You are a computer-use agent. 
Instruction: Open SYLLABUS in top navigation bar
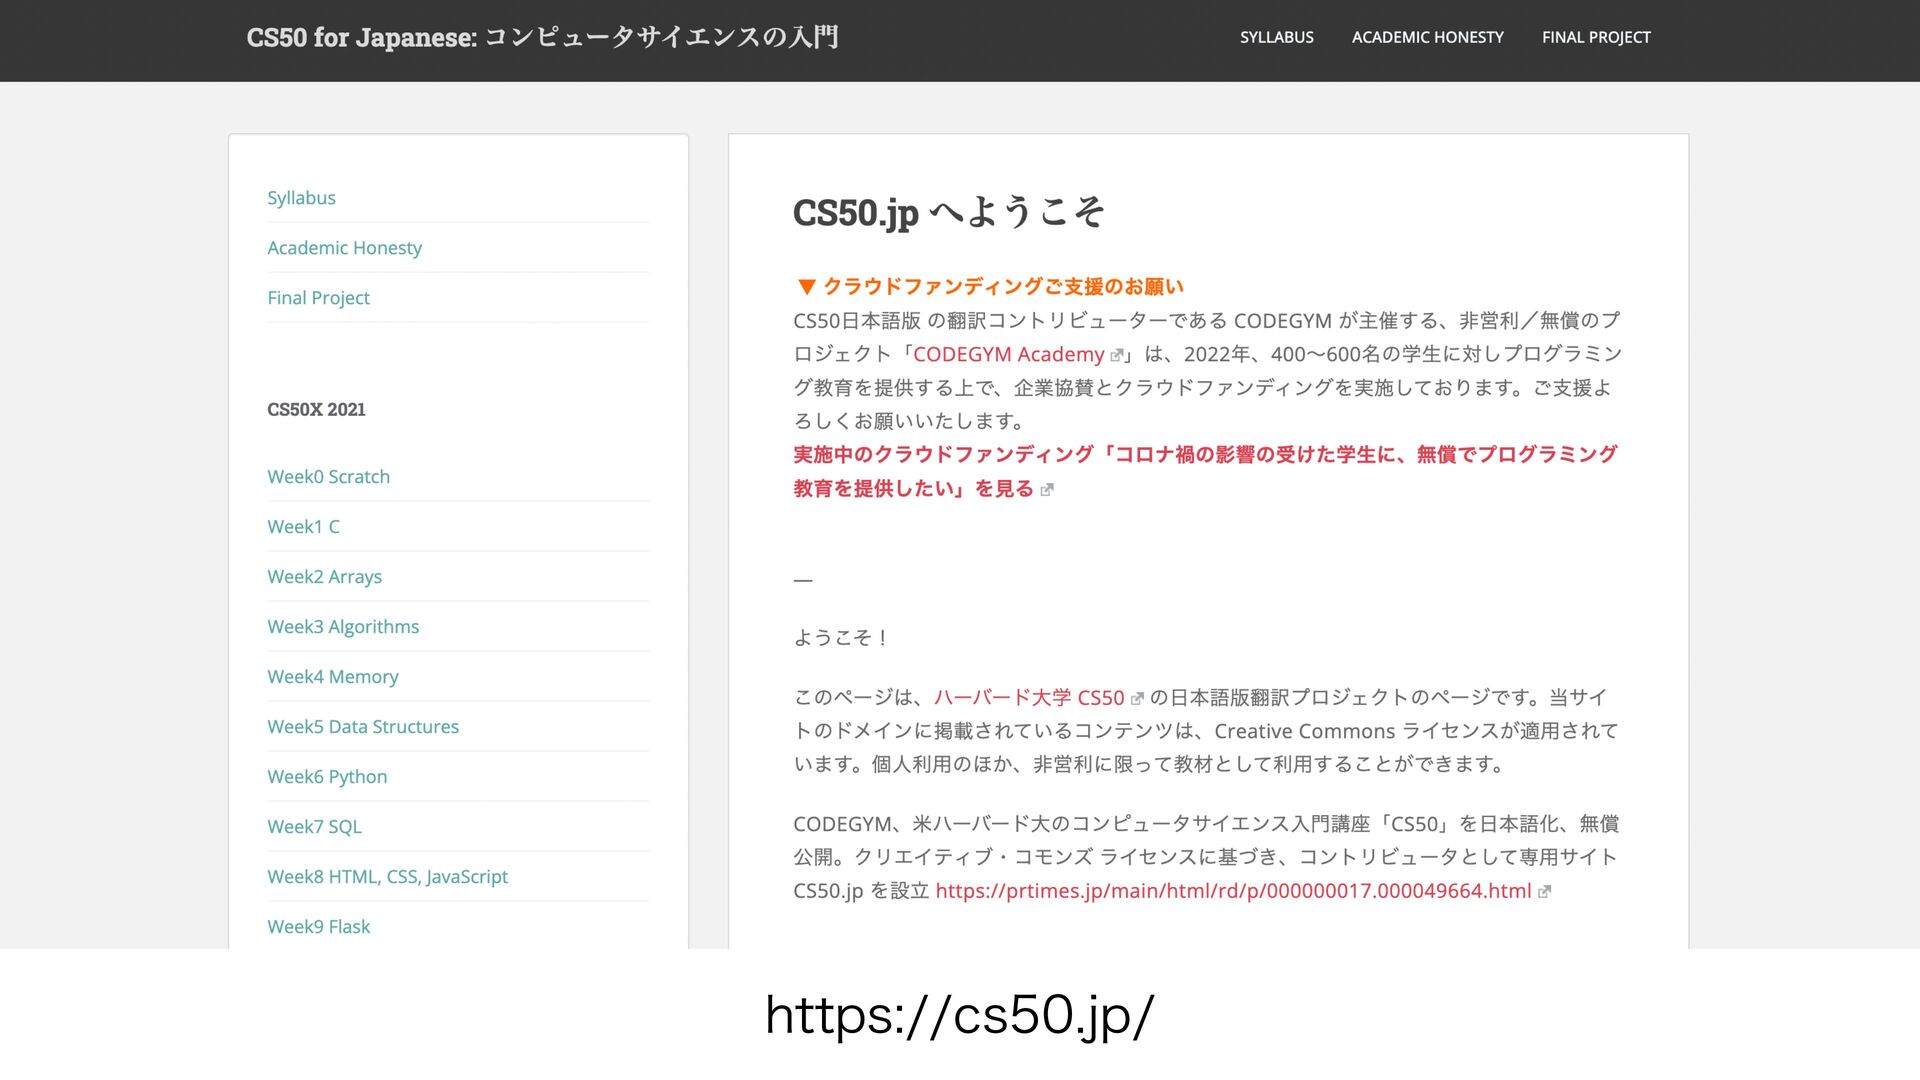coord(1276,37)
